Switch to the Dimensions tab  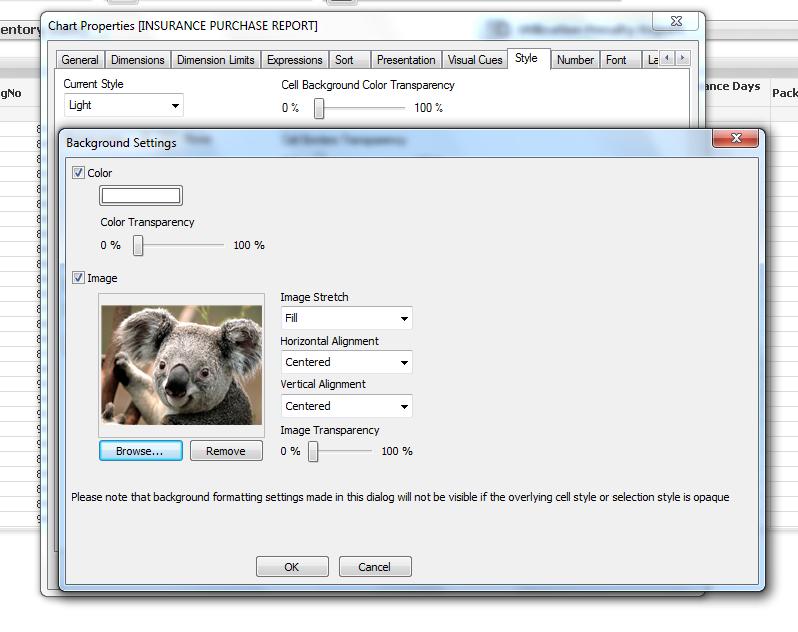click(x=138, y=60)
